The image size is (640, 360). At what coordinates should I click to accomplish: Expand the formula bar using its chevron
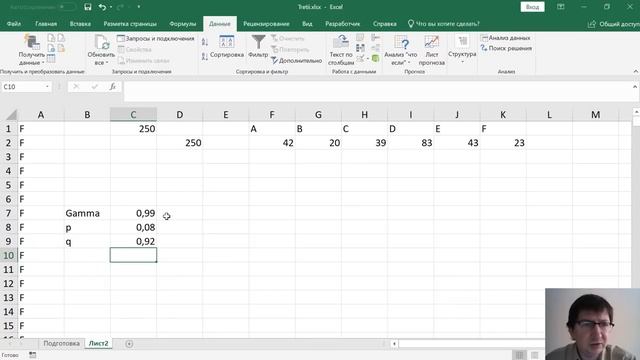(x=635, y=87)
